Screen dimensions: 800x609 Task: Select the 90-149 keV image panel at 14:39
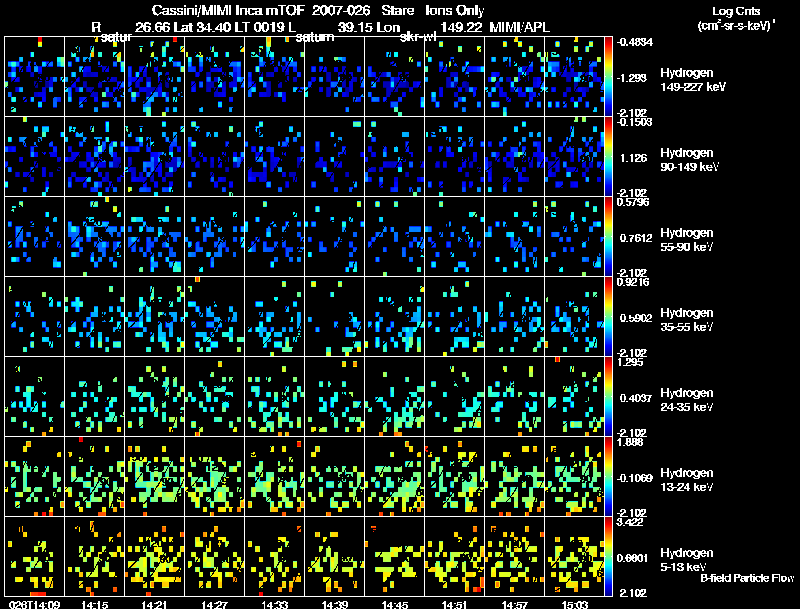click(x=335, y=157)
